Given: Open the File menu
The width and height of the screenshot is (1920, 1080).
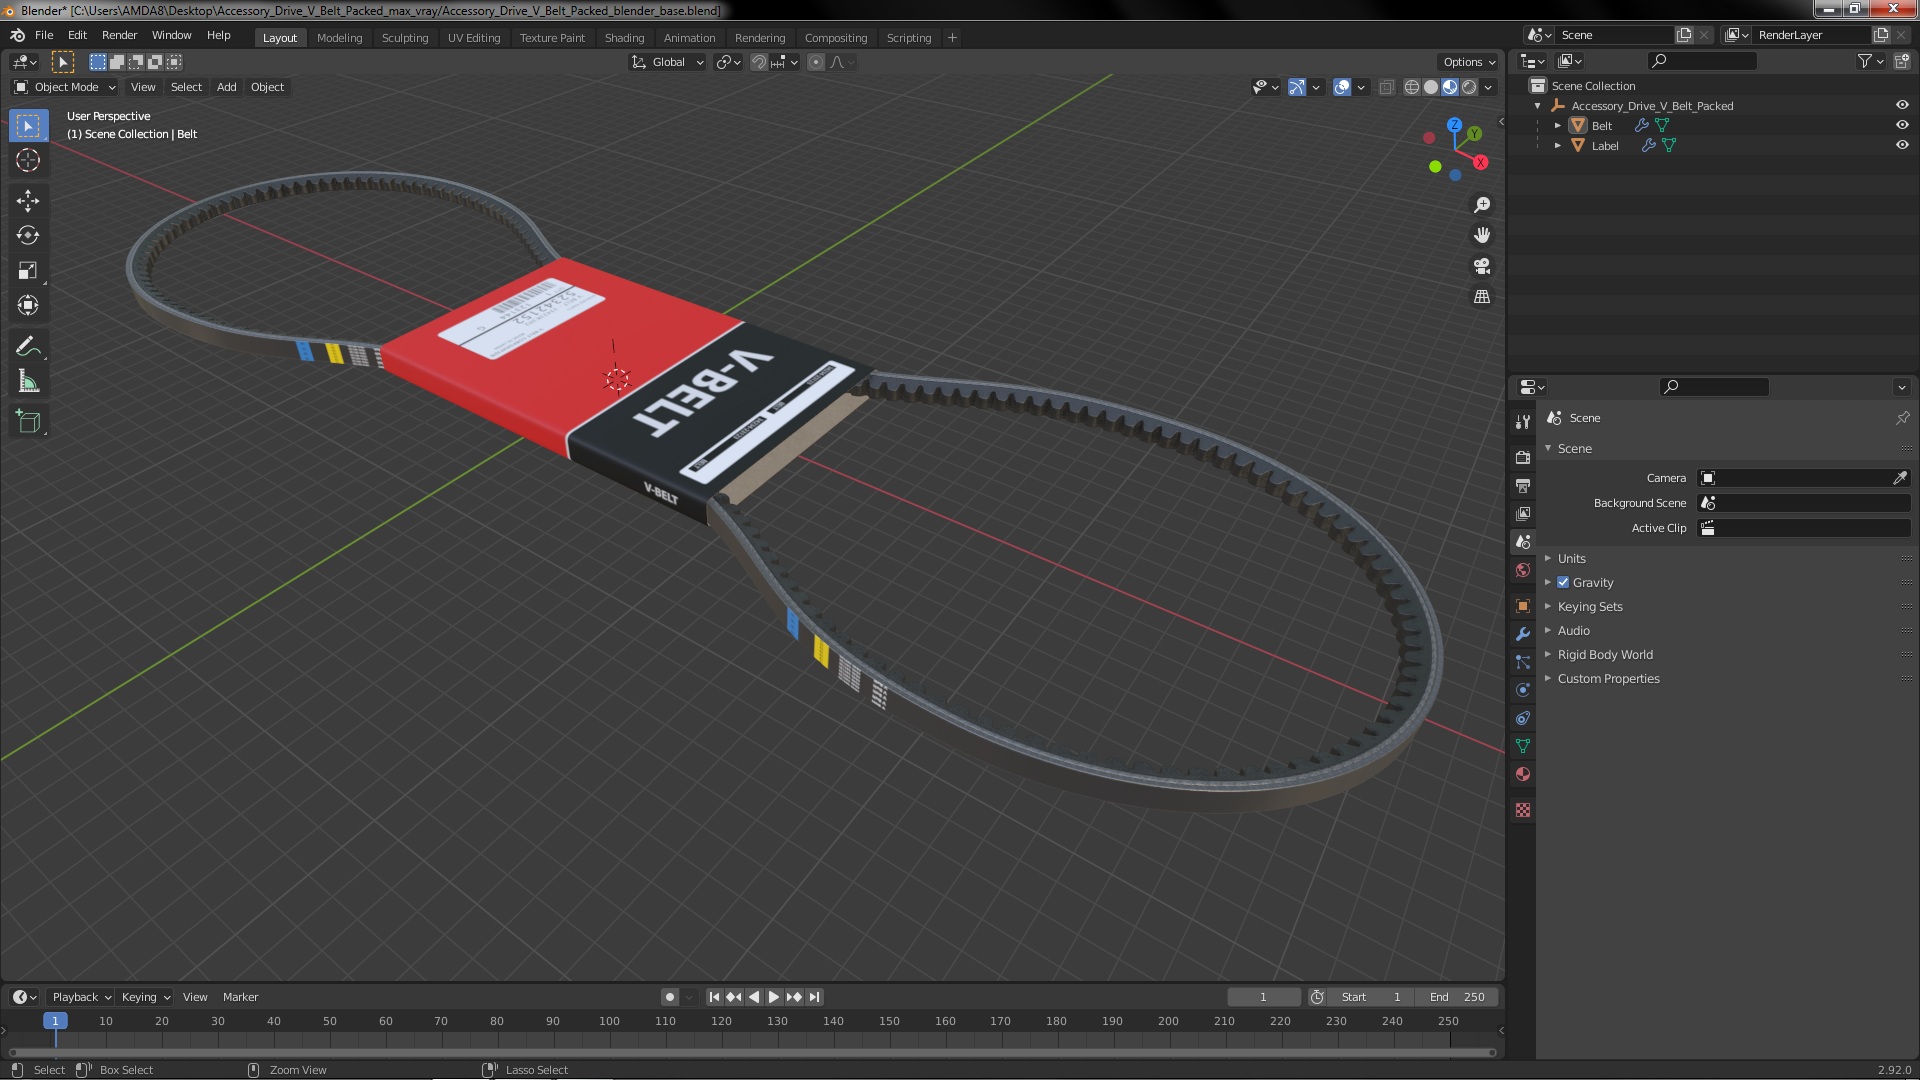Looking at the screenshot, I should 44,35.
